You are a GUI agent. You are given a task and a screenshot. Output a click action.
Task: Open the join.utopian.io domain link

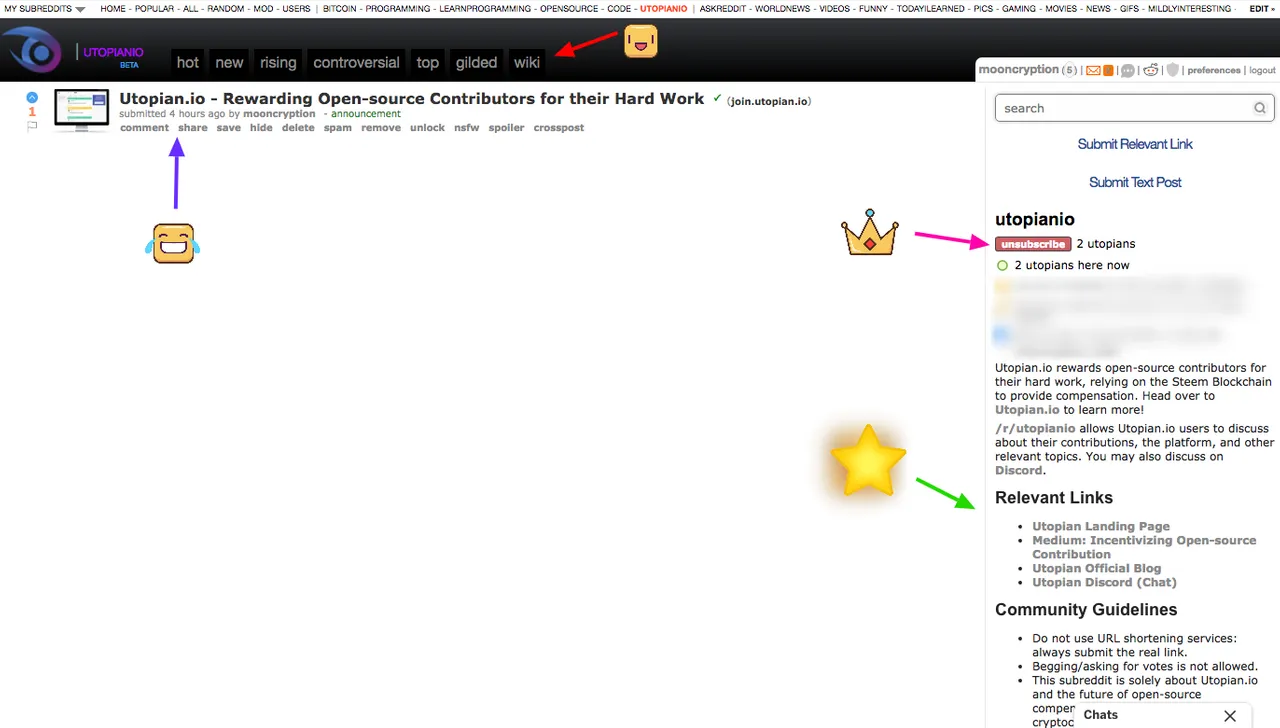click(769, 101)
